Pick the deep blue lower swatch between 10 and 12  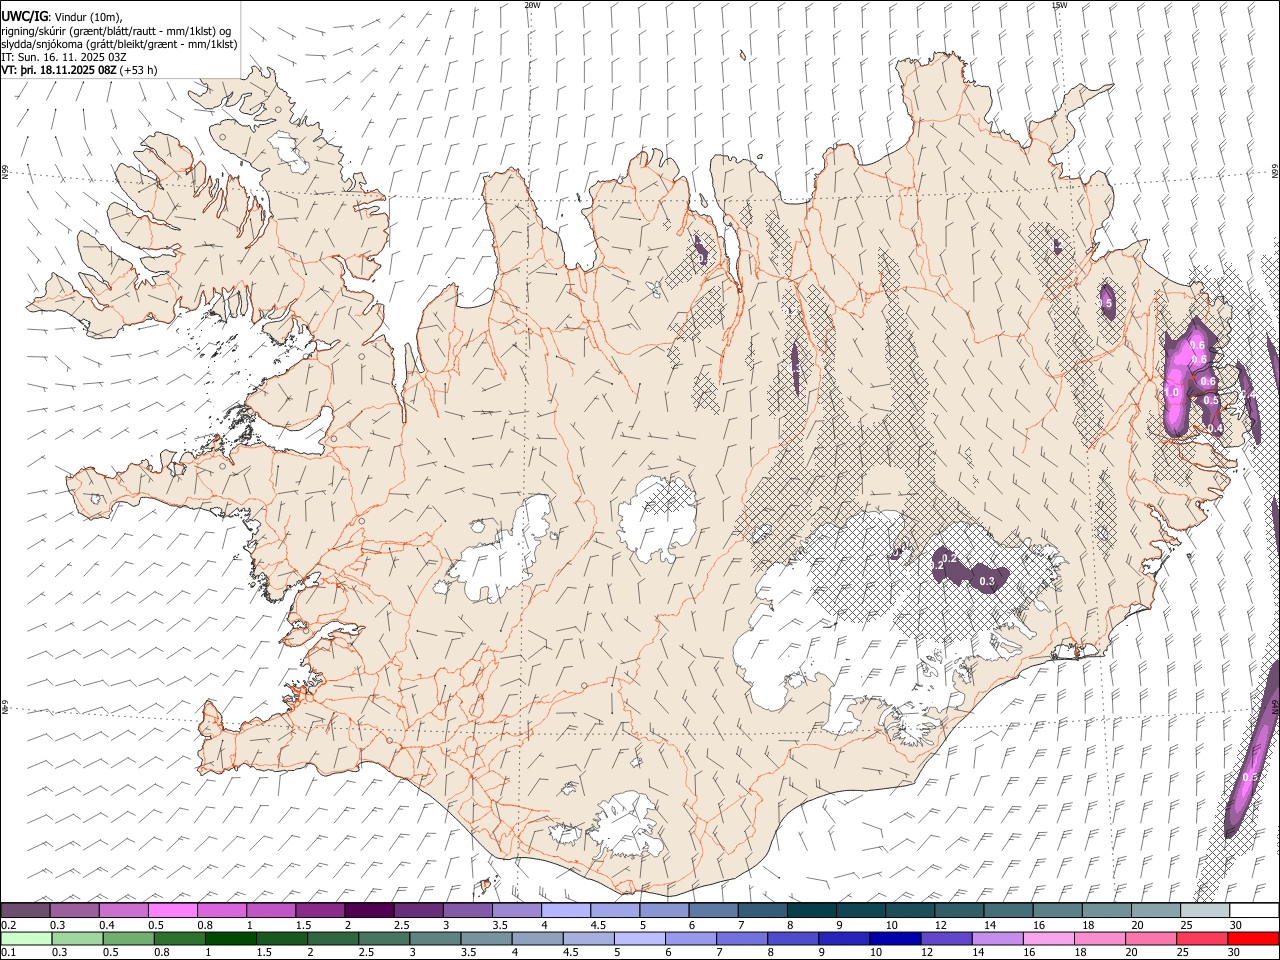click(x=895, y=938)
